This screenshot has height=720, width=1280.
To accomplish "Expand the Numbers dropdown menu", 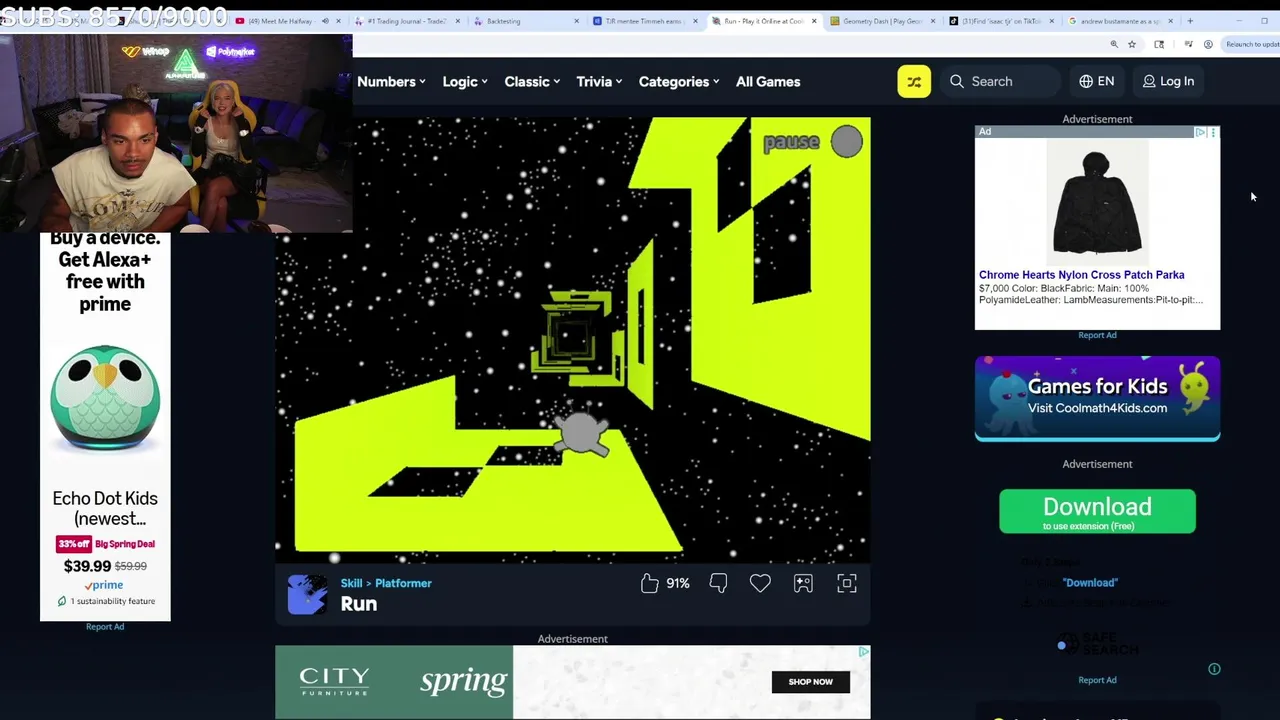I will [x=391, y=82].
